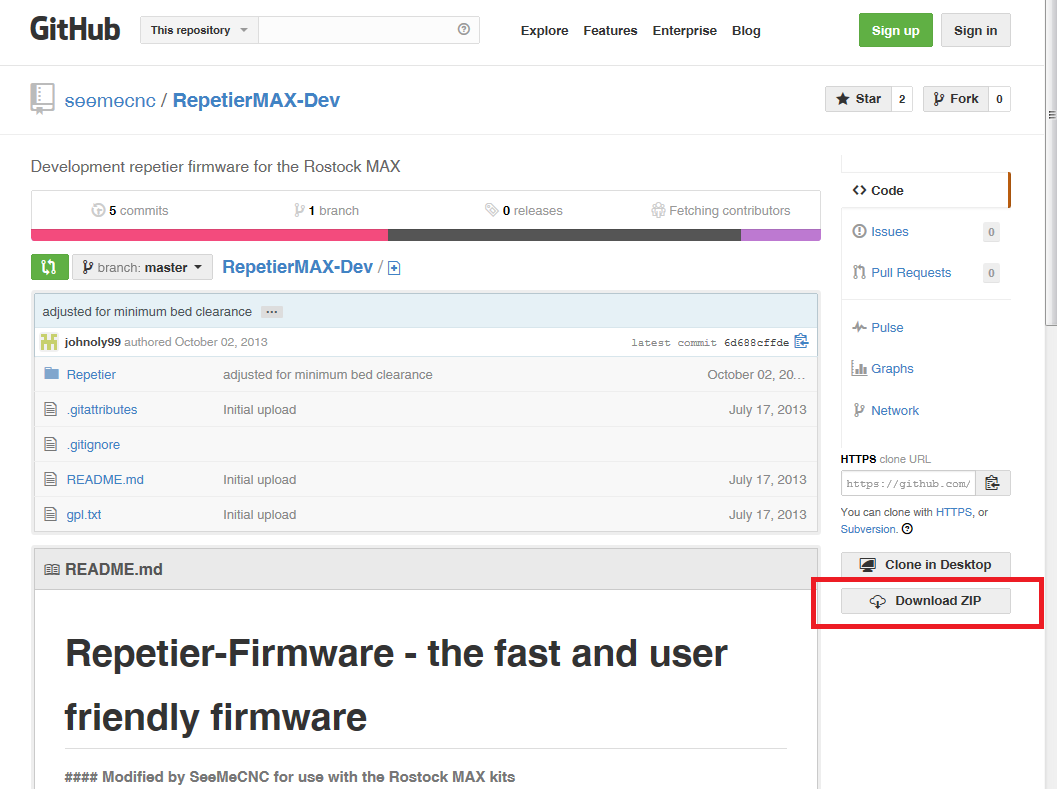This screenshot has width=1057, height=789.
Task: Open the Repetier folder
Action: coord(91,374)
